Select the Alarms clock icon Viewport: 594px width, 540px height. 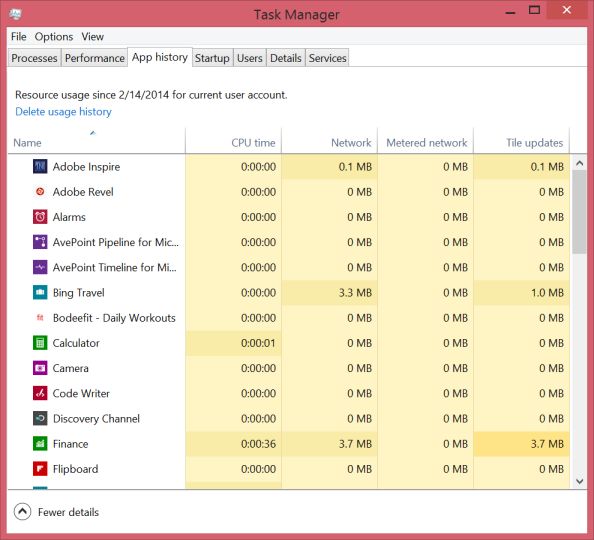point(40,217)
